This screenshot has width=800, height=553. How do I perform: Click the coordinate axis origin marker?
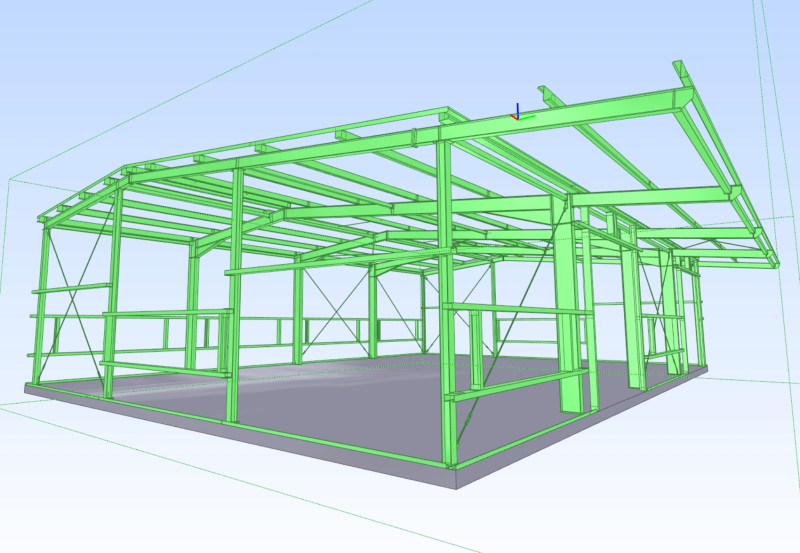click(x=517, y=116)
